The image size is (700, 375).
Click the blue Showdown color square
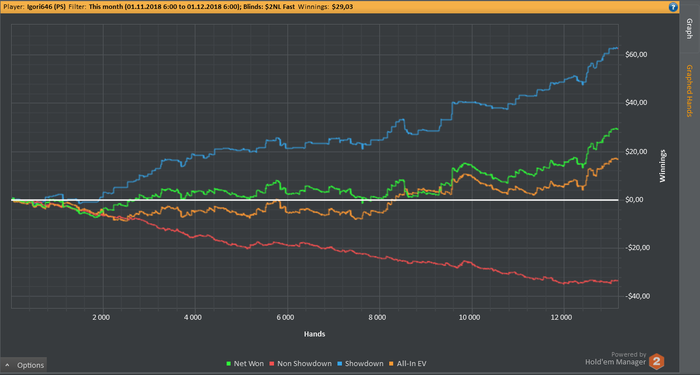click(340, 364)
